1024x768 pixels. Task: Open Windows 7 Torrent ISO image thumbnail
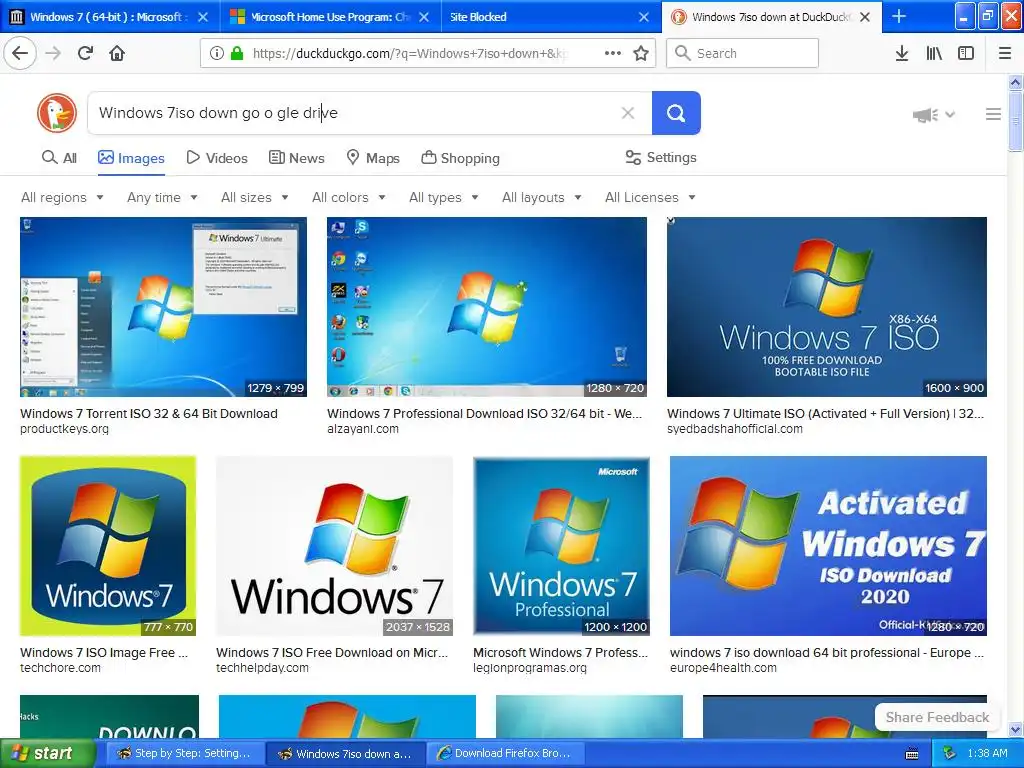click(163, 307)
